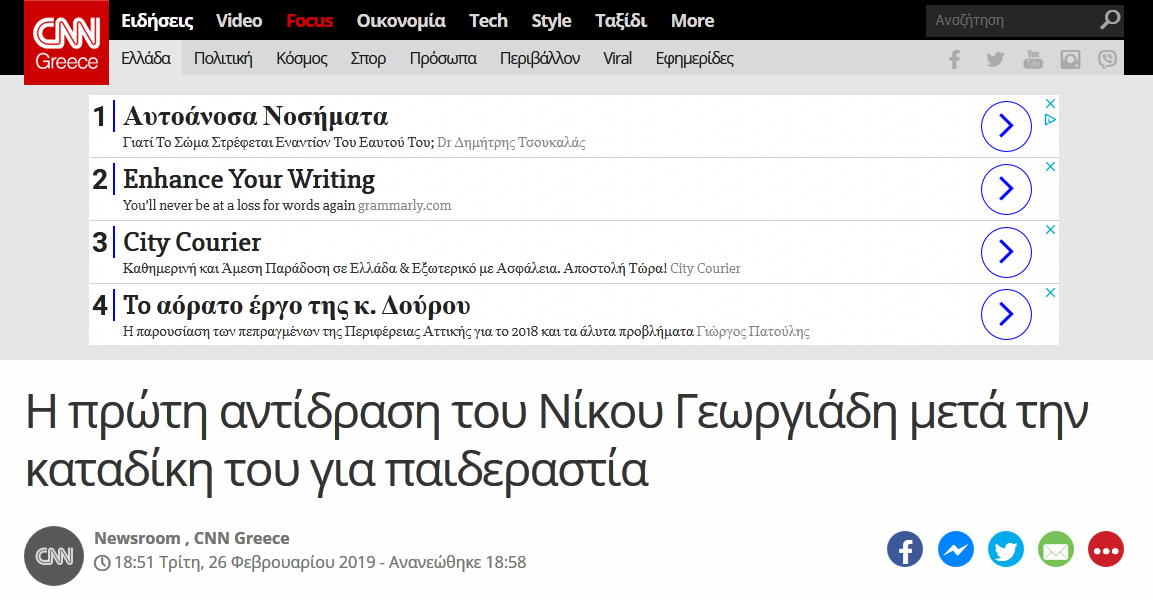Open the Ειδήσεις menu
The image size is (1153, 600).
point(157,21)
